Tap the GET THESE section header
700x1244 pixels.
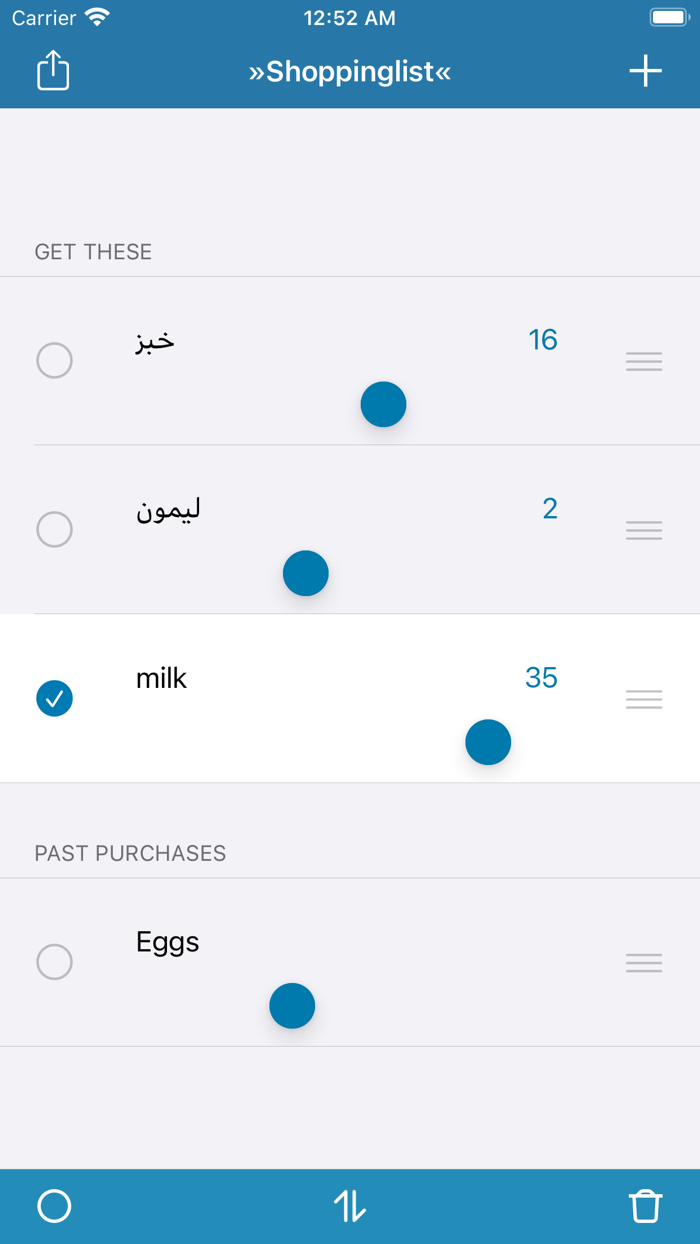(x=94, y=252)
